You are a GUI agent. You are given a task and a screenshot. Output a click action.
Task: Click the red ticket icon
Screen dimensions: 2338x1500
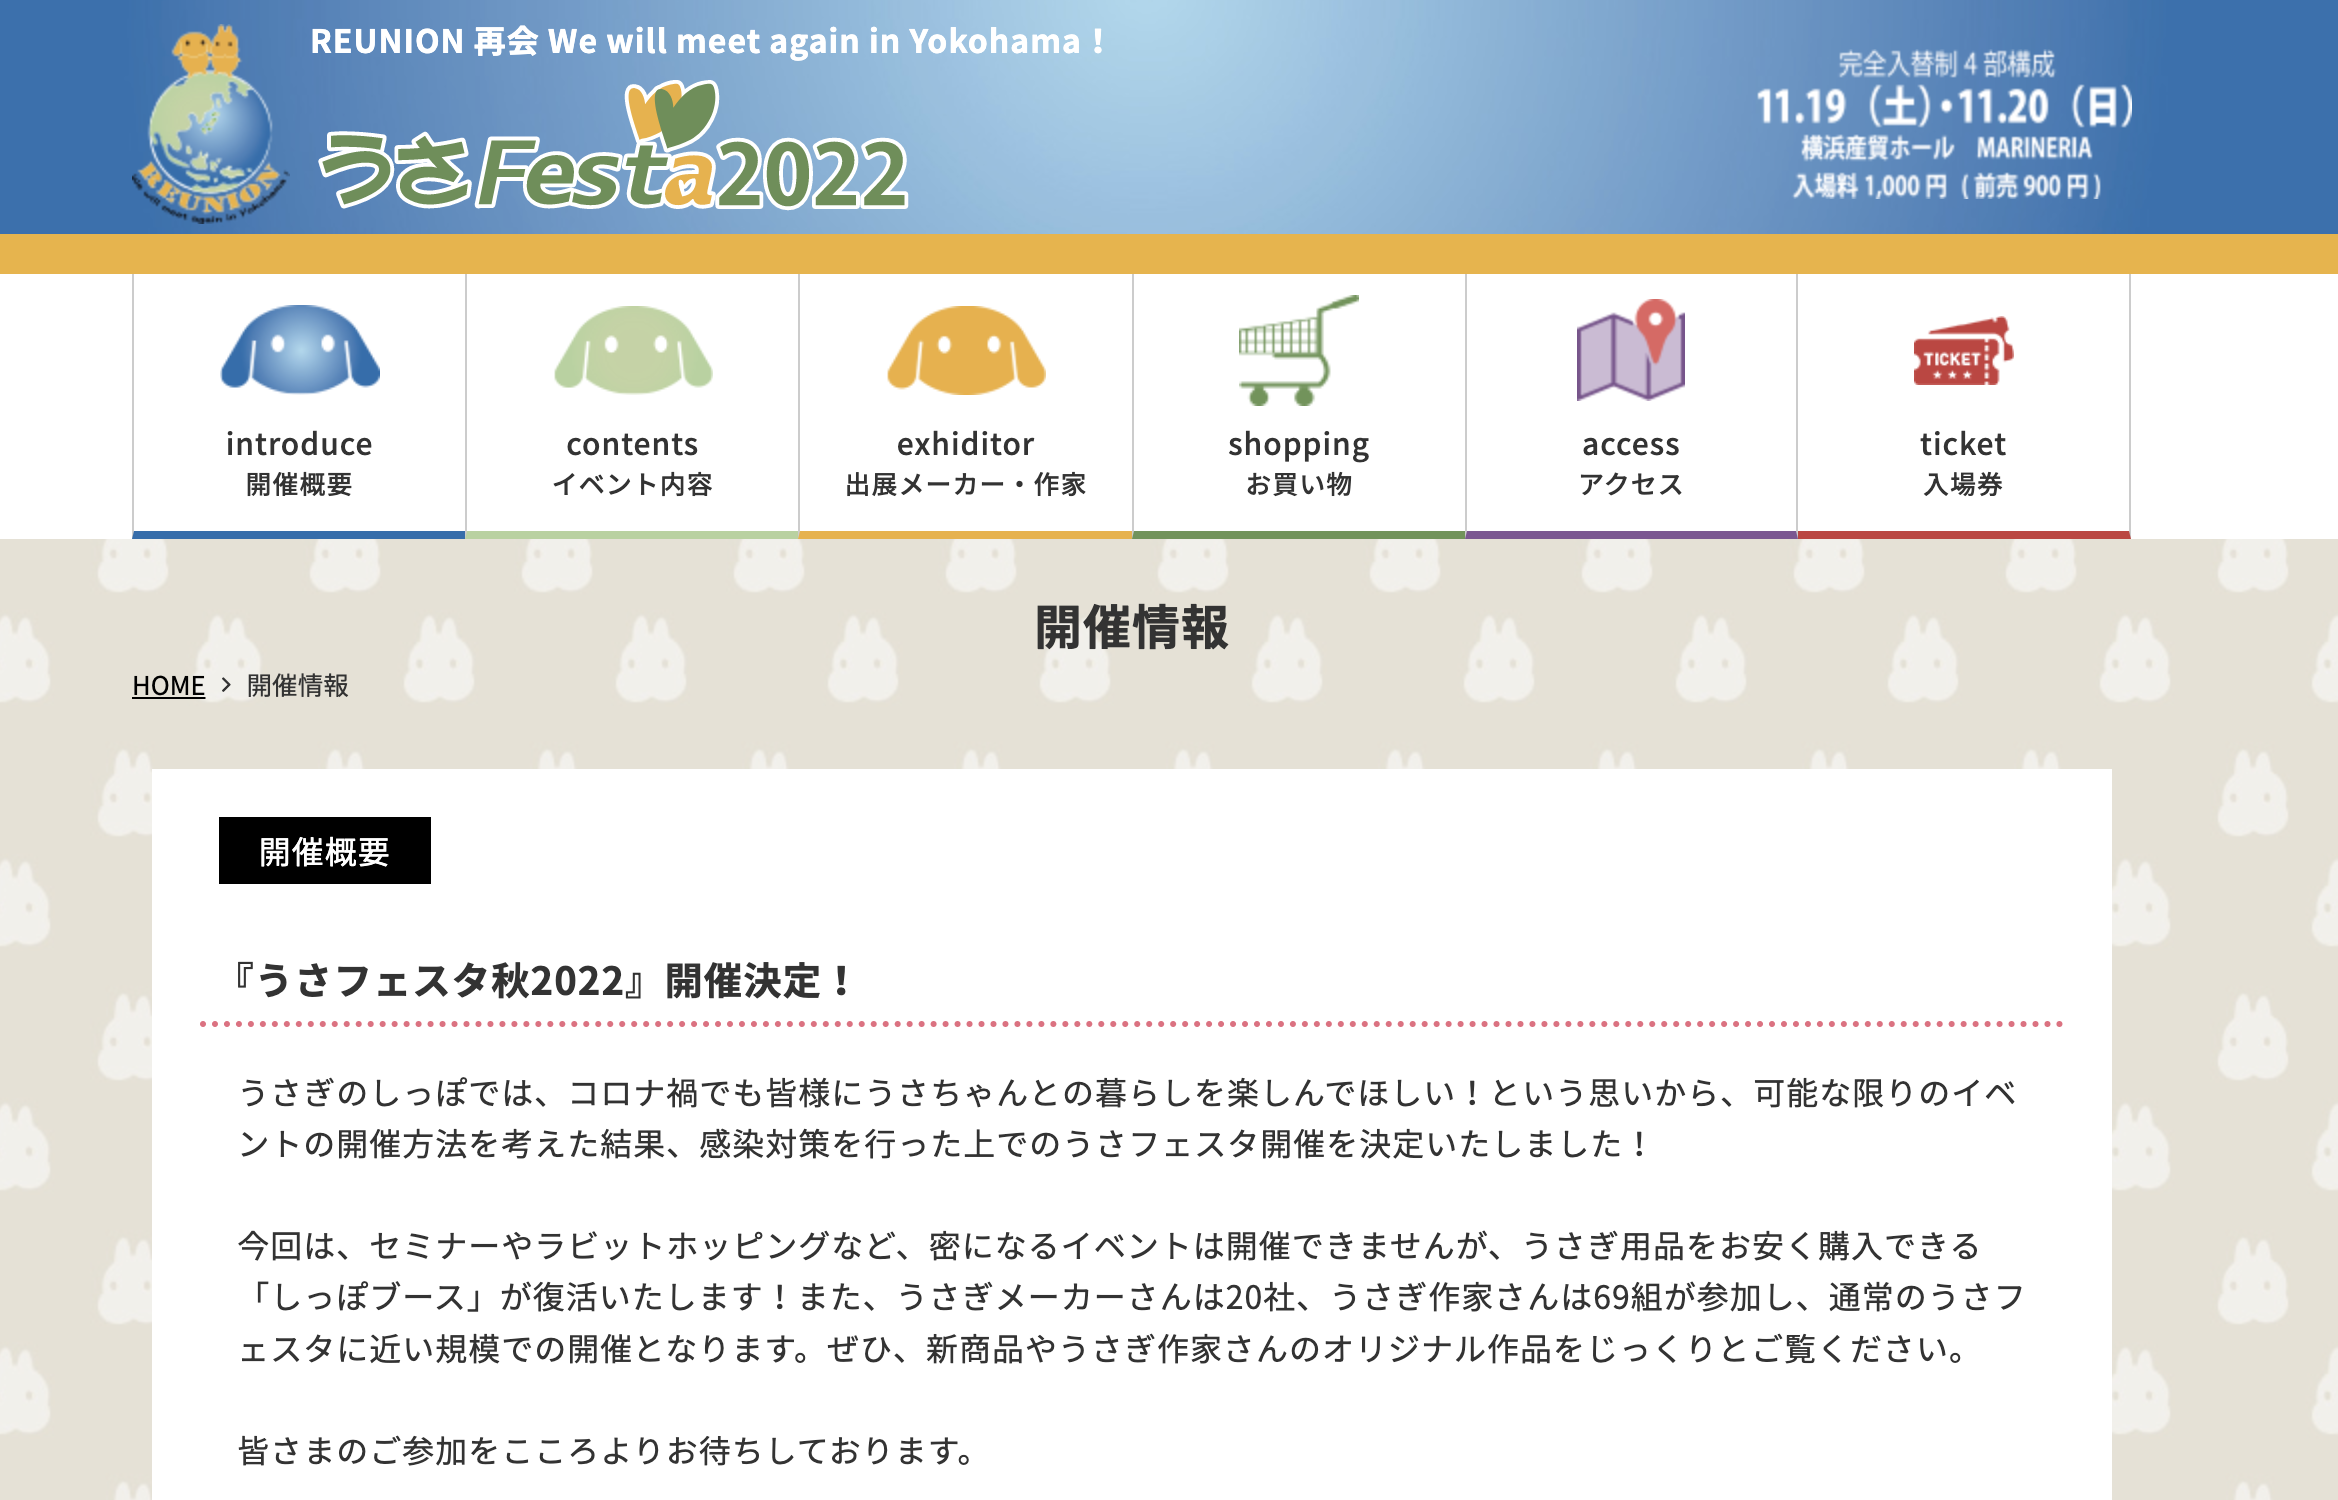pos(1962,352)
